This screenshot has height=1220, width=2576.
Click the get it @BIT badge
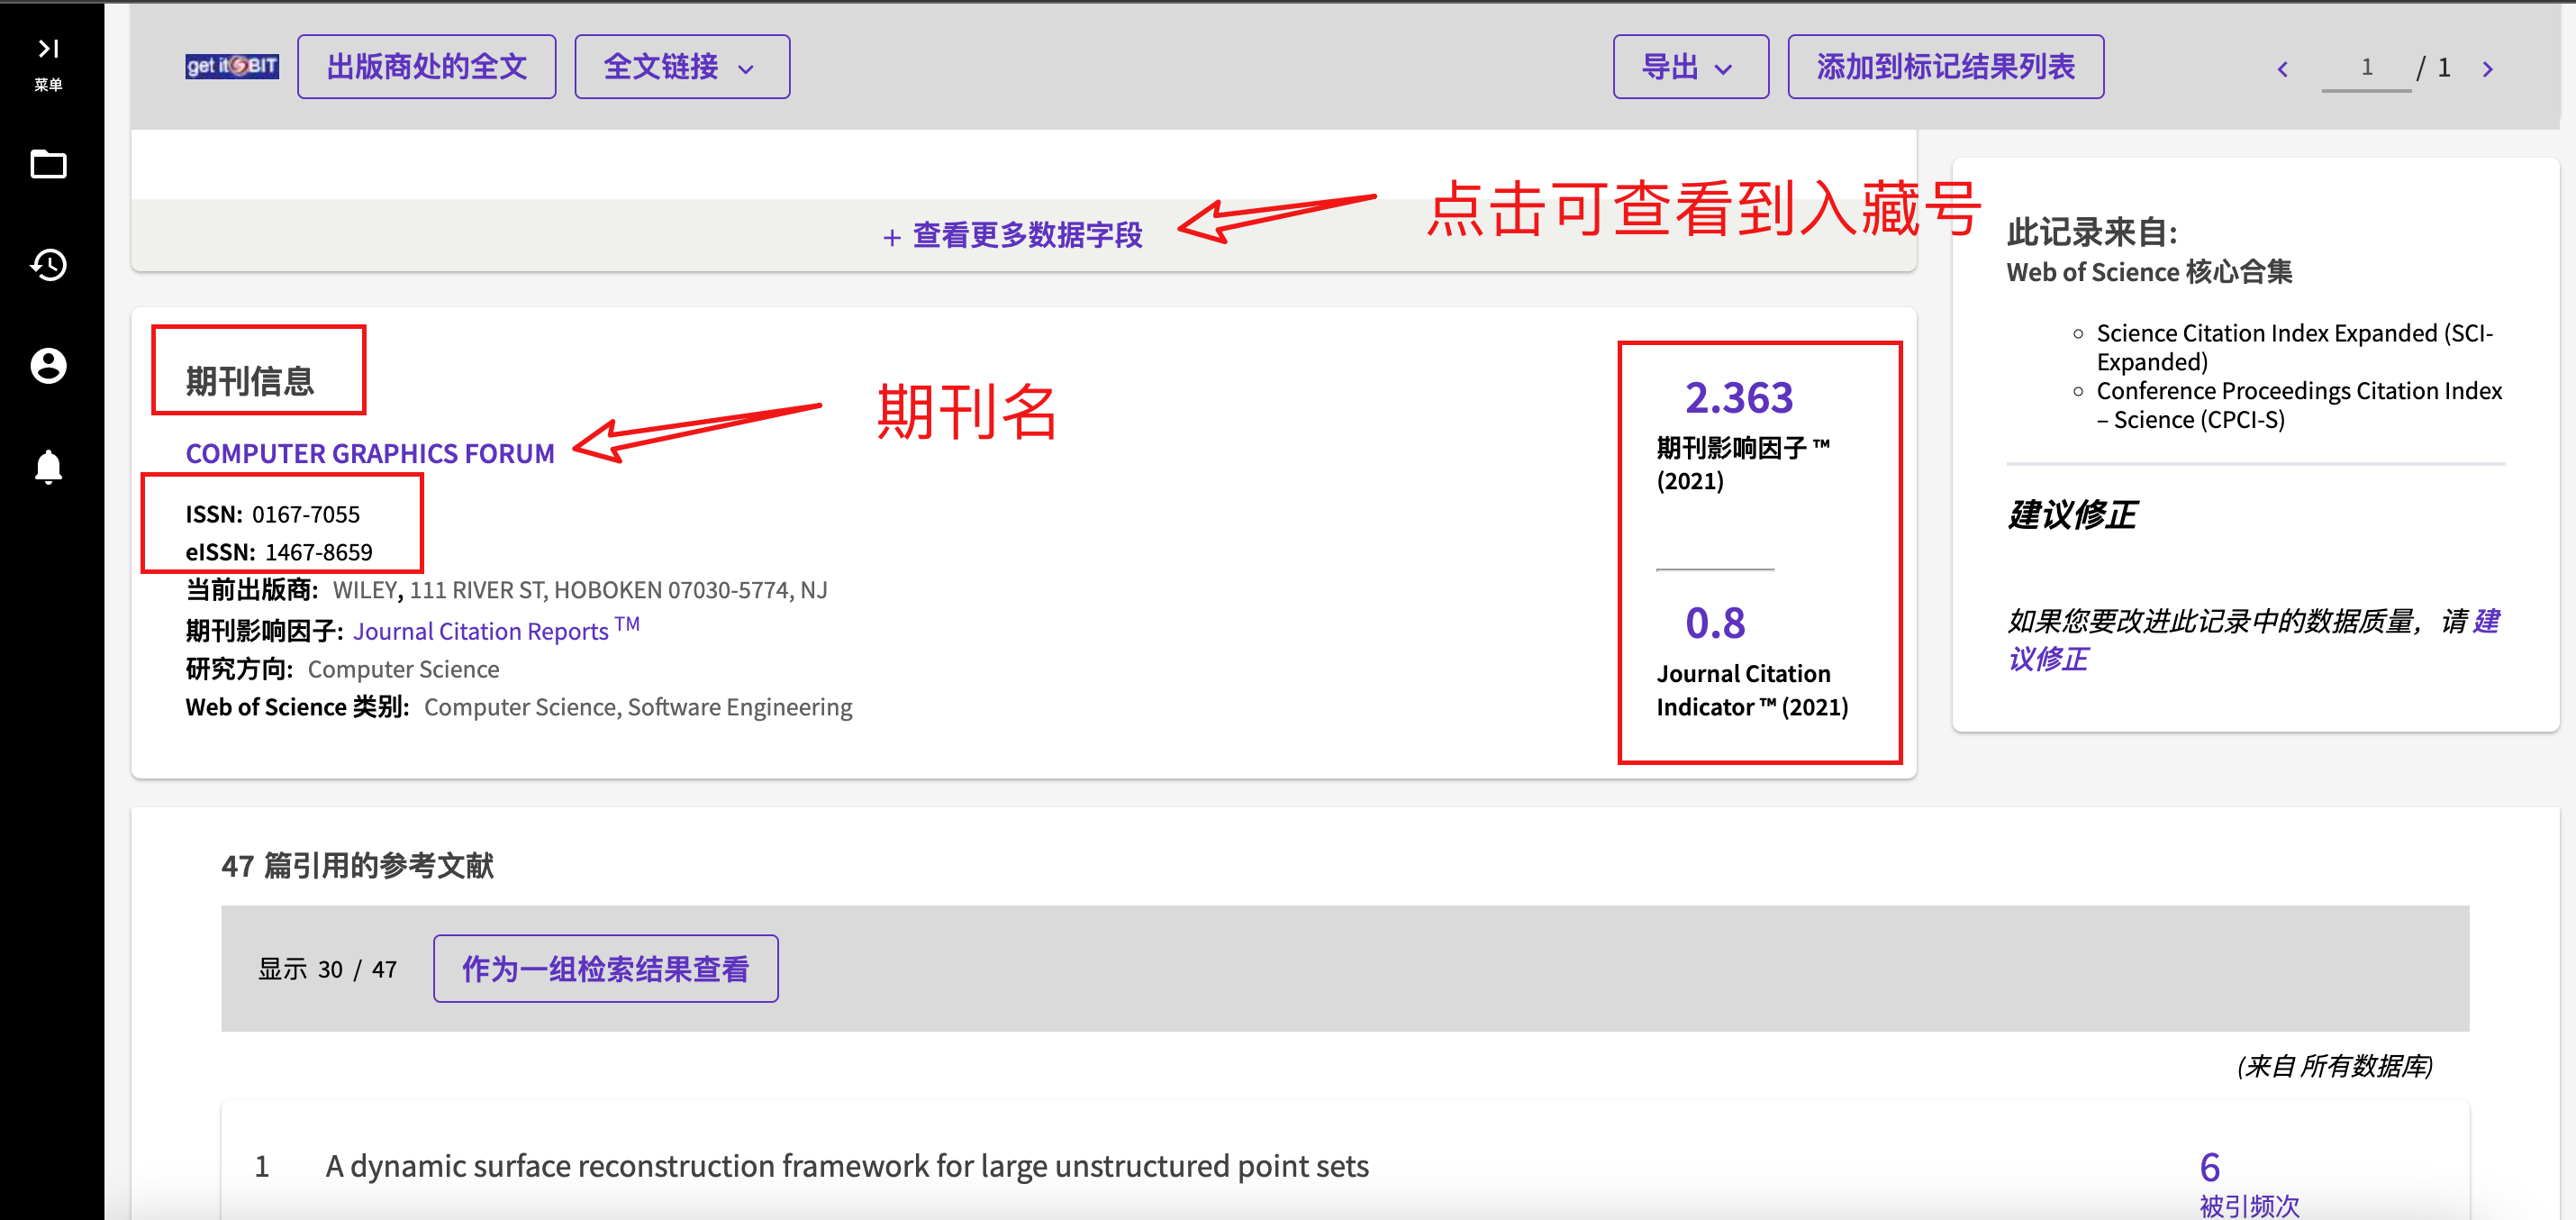(x=232, y=66)
